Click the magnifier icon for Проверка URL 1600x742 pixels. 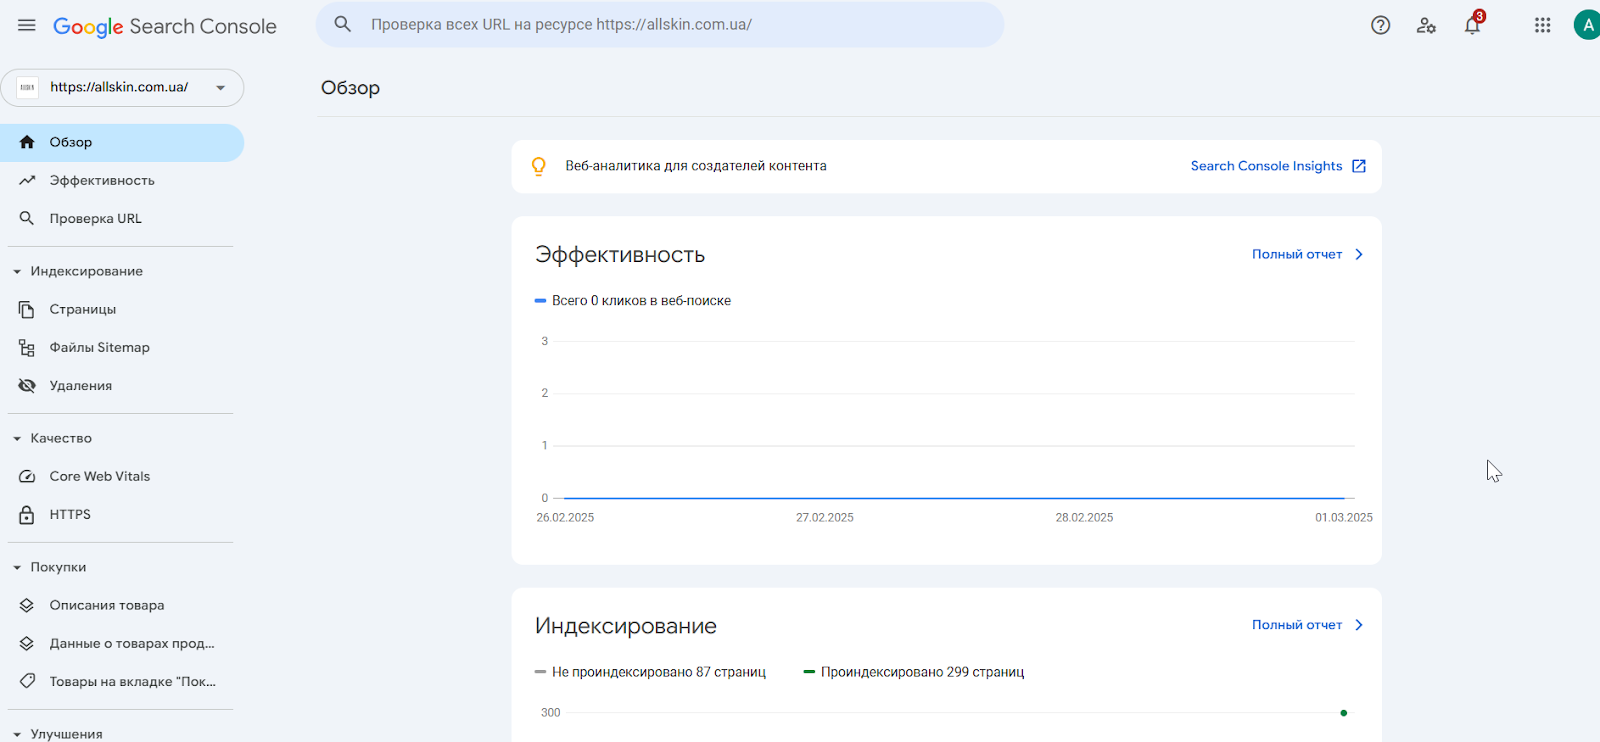[x=27, y=218]
